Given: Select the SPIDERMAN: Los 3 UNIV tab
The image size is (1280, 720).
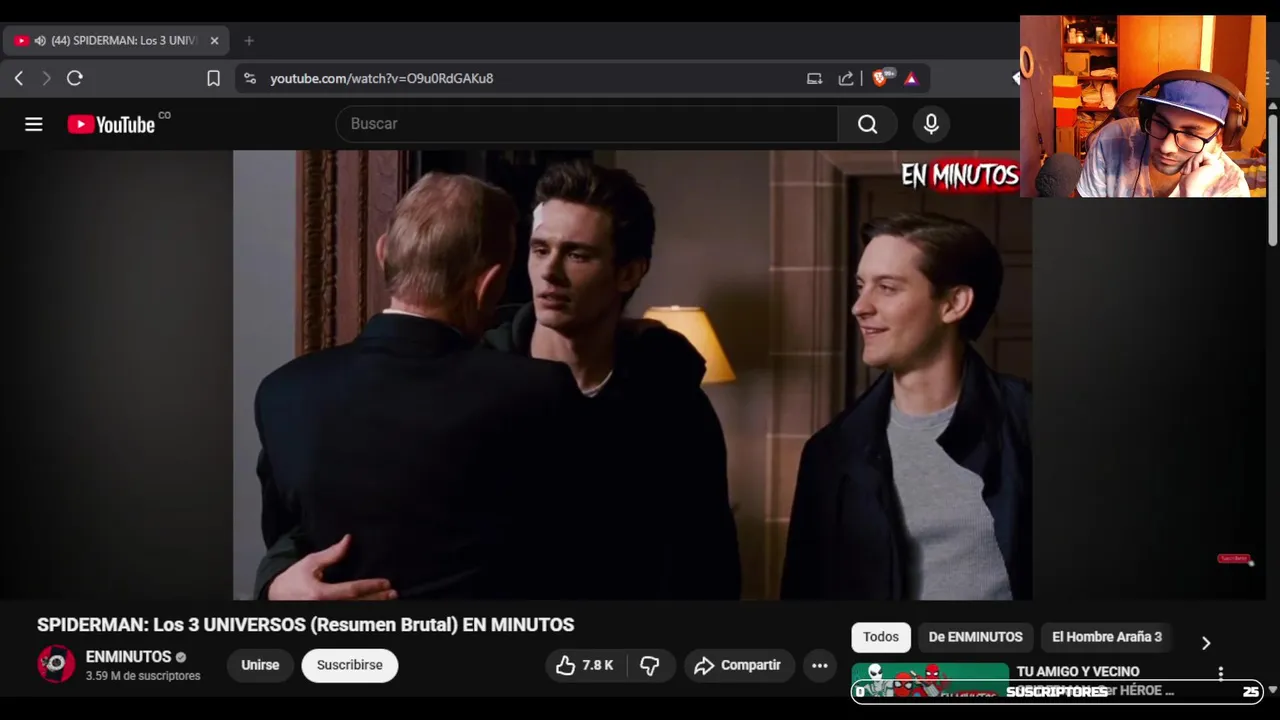Looking at the screenshot, I should click(x=116, y=41).
